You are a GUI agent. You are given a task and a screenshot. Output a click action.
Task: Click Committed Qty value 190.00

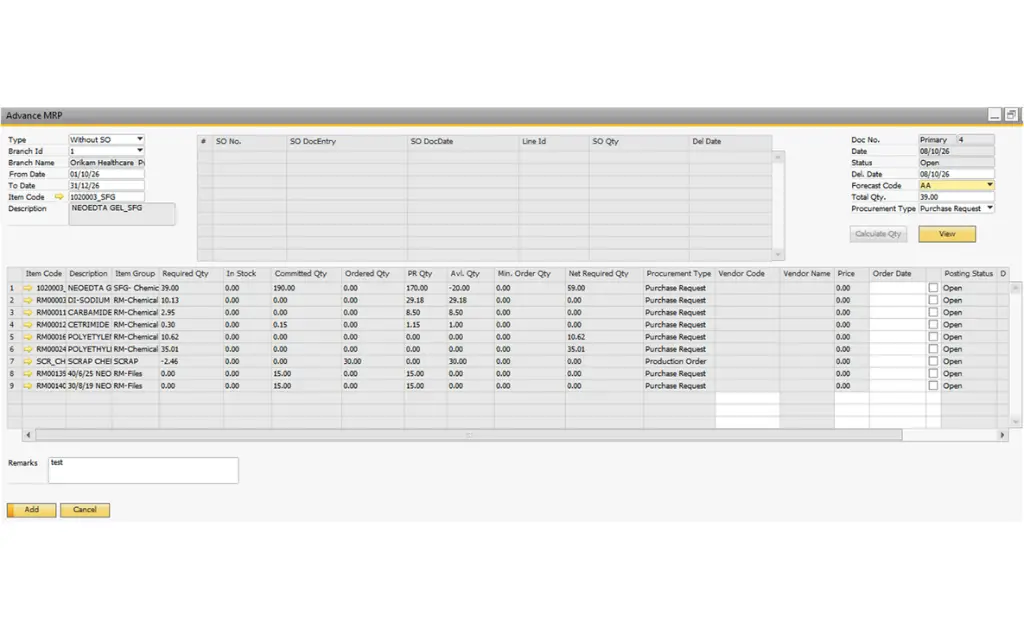(x=284, y=288)
